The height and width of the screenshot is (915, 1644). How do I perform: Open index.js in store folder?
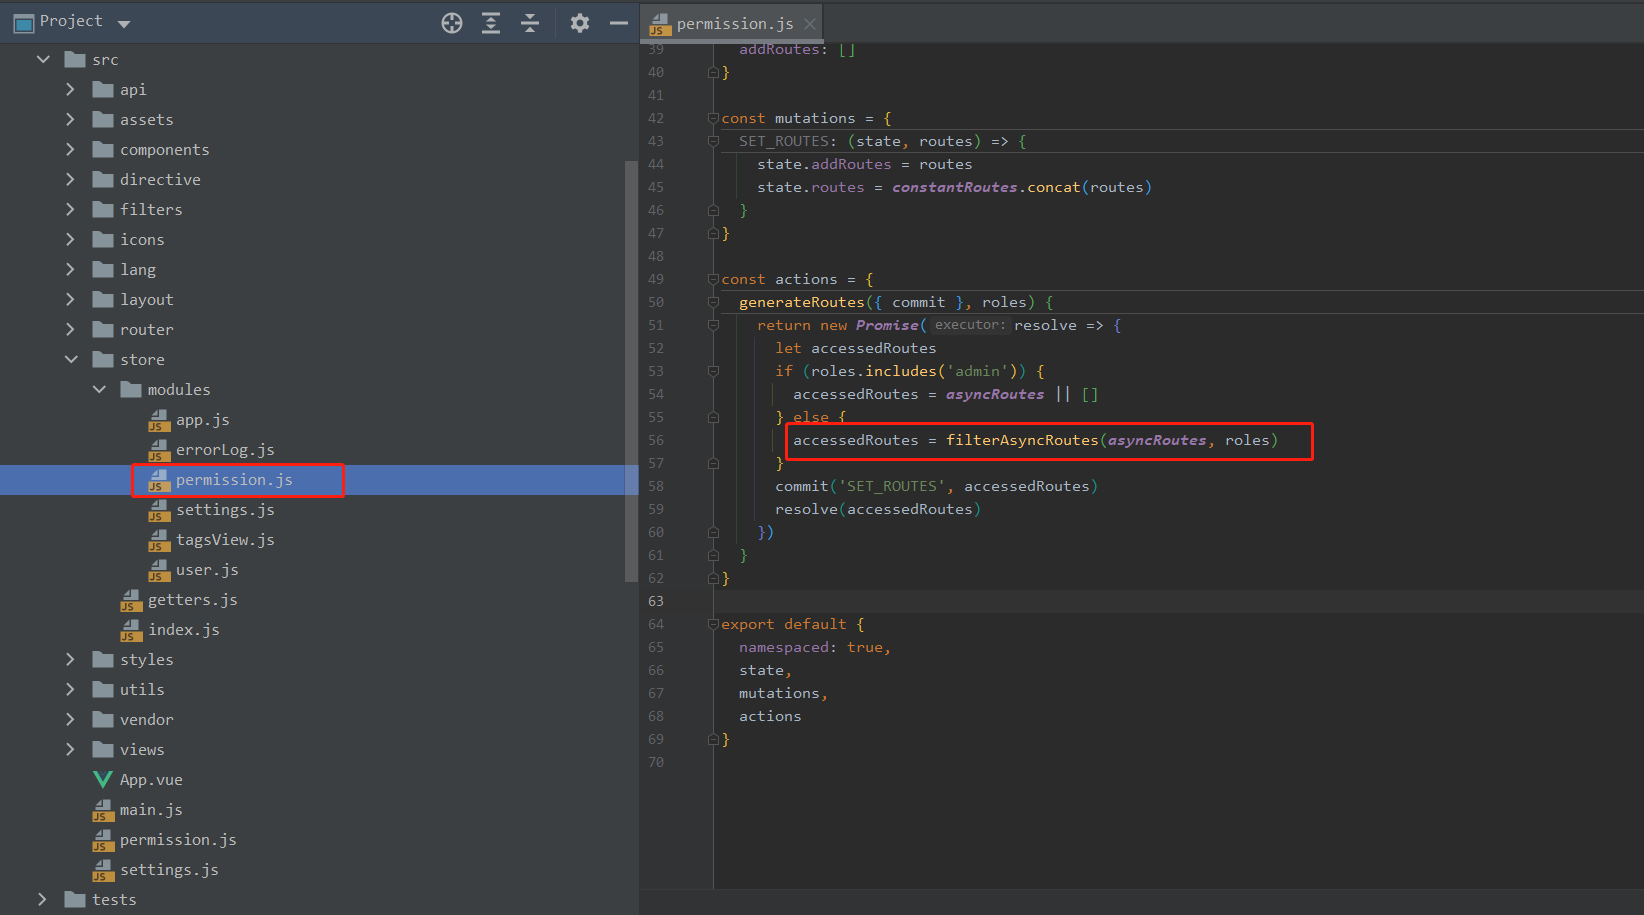[x=184, y=630]
